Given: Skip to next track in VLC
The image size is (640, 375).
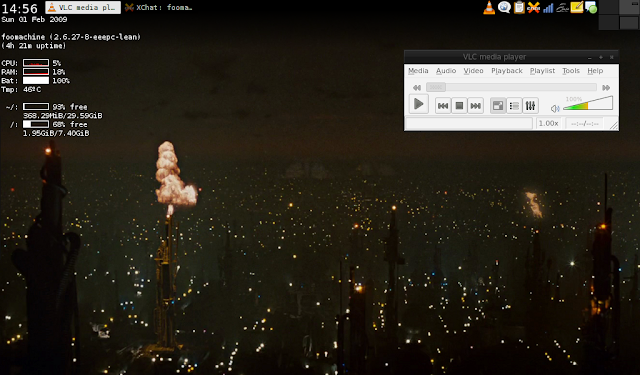Looking at the screenshot, I should [476, 106].
